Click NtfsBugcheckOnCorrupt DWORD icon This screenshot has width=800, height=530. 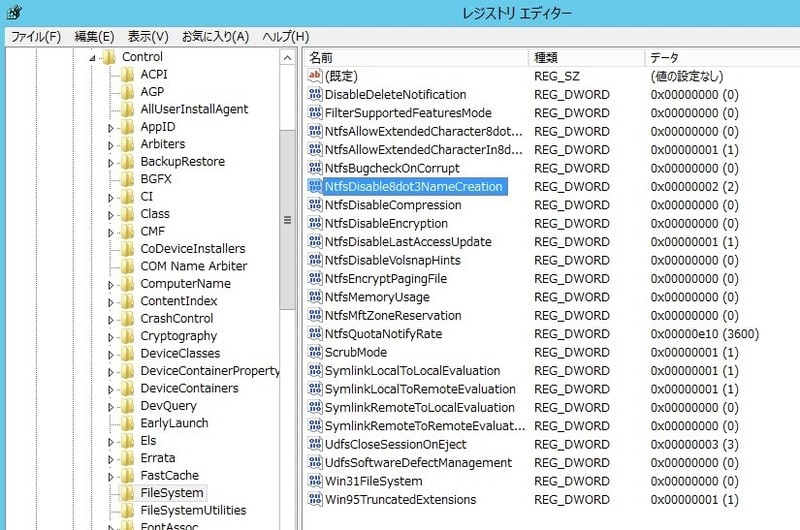coord(315,168)
